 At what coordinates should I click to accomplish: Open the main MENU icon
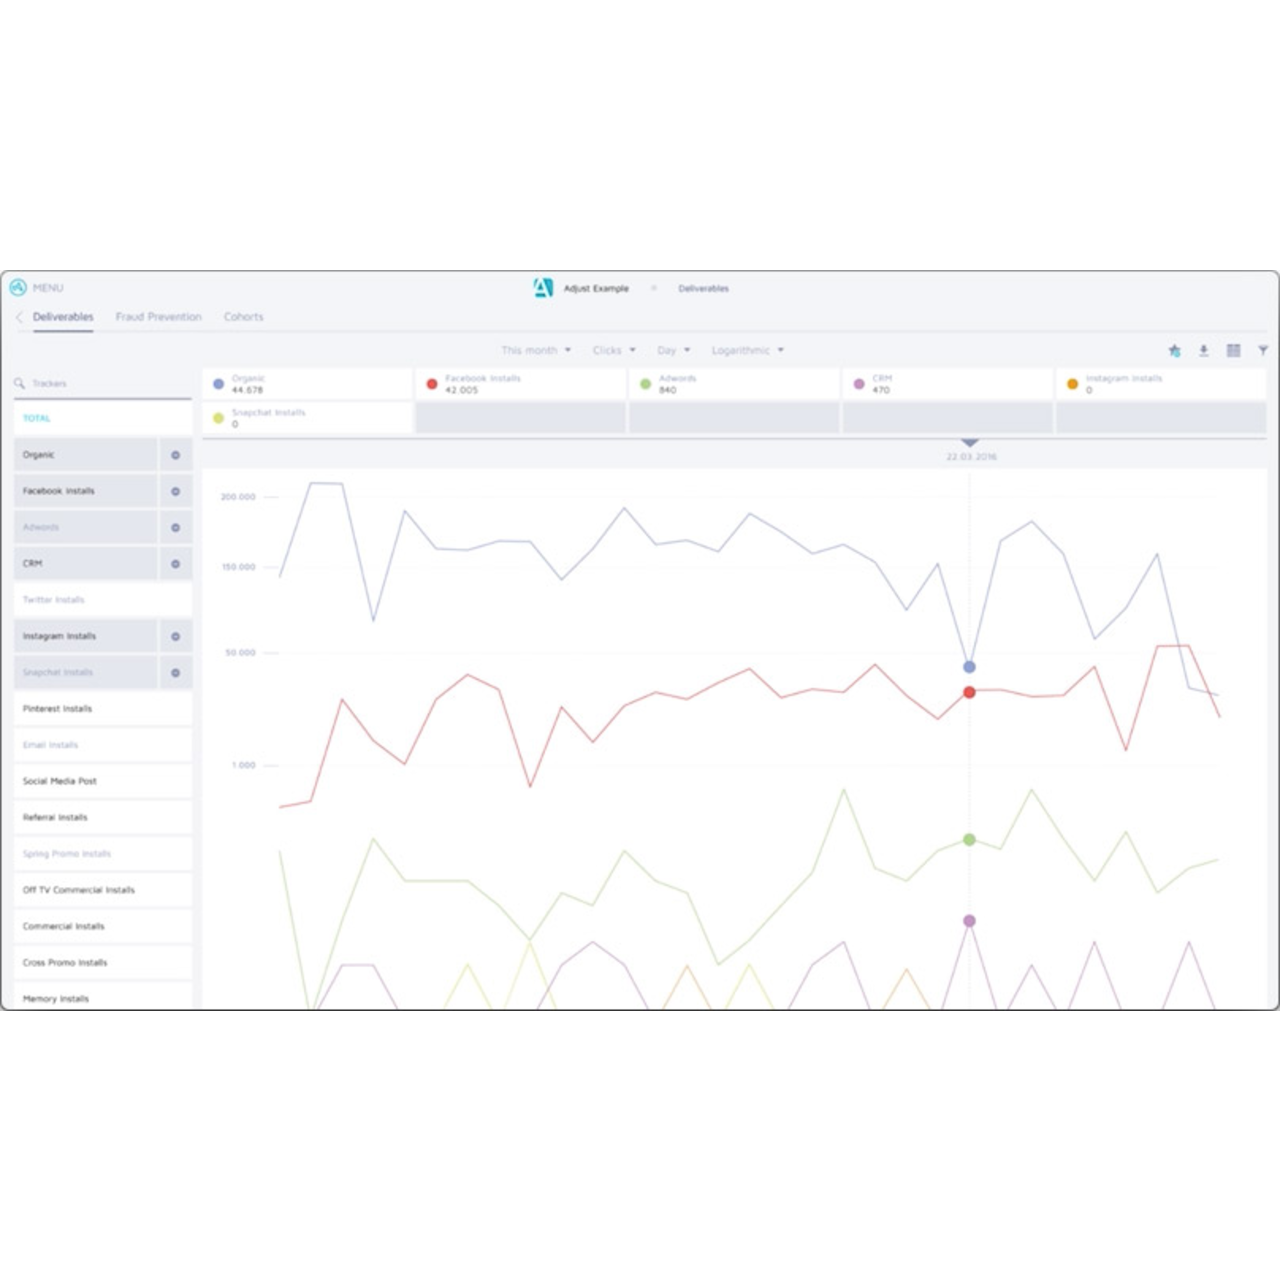click(x=18, y=288)
